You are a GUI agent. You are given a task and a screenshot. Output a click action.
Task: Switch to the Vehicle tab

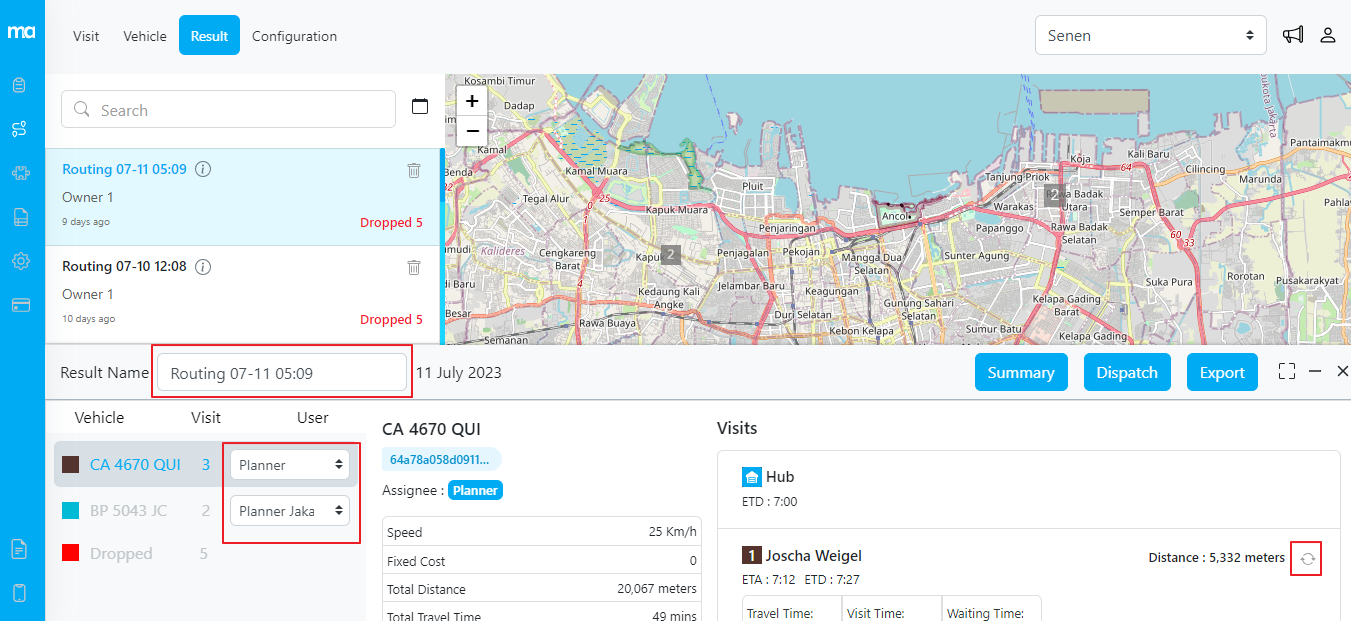pos(145,36)
